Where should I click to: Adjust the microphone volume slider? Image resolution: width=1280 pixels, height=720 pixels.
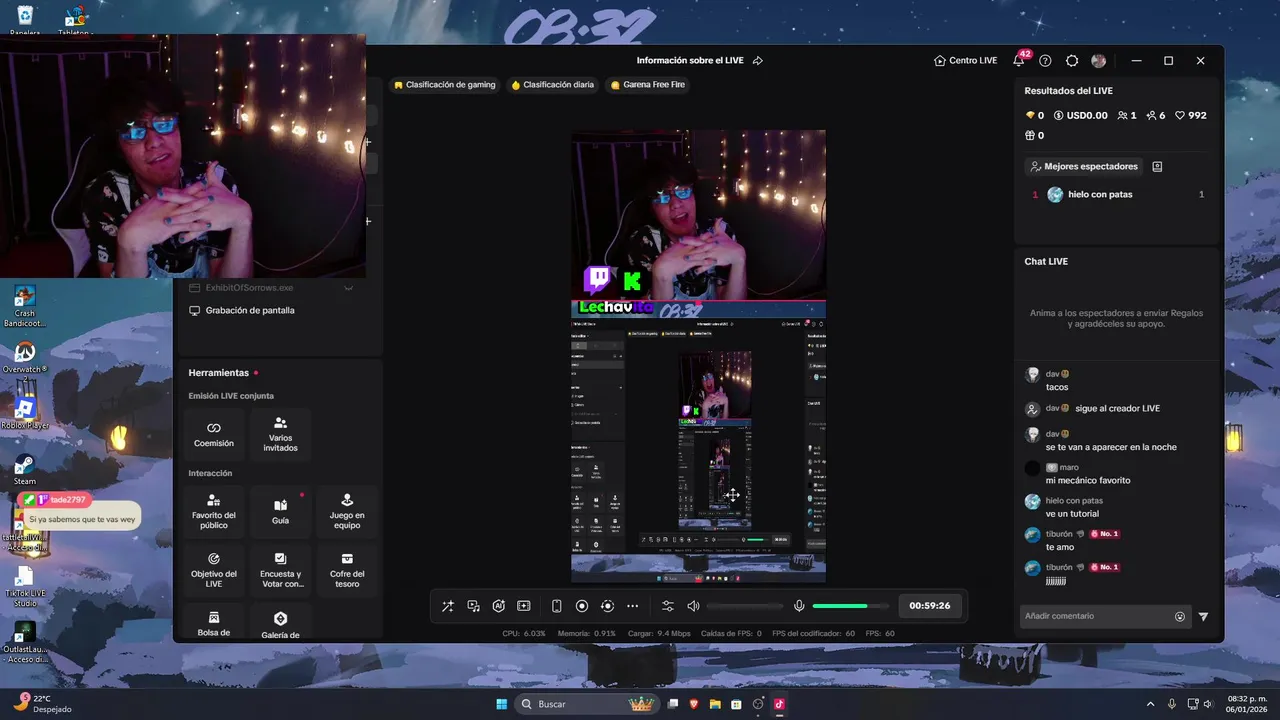pos(849,606)
